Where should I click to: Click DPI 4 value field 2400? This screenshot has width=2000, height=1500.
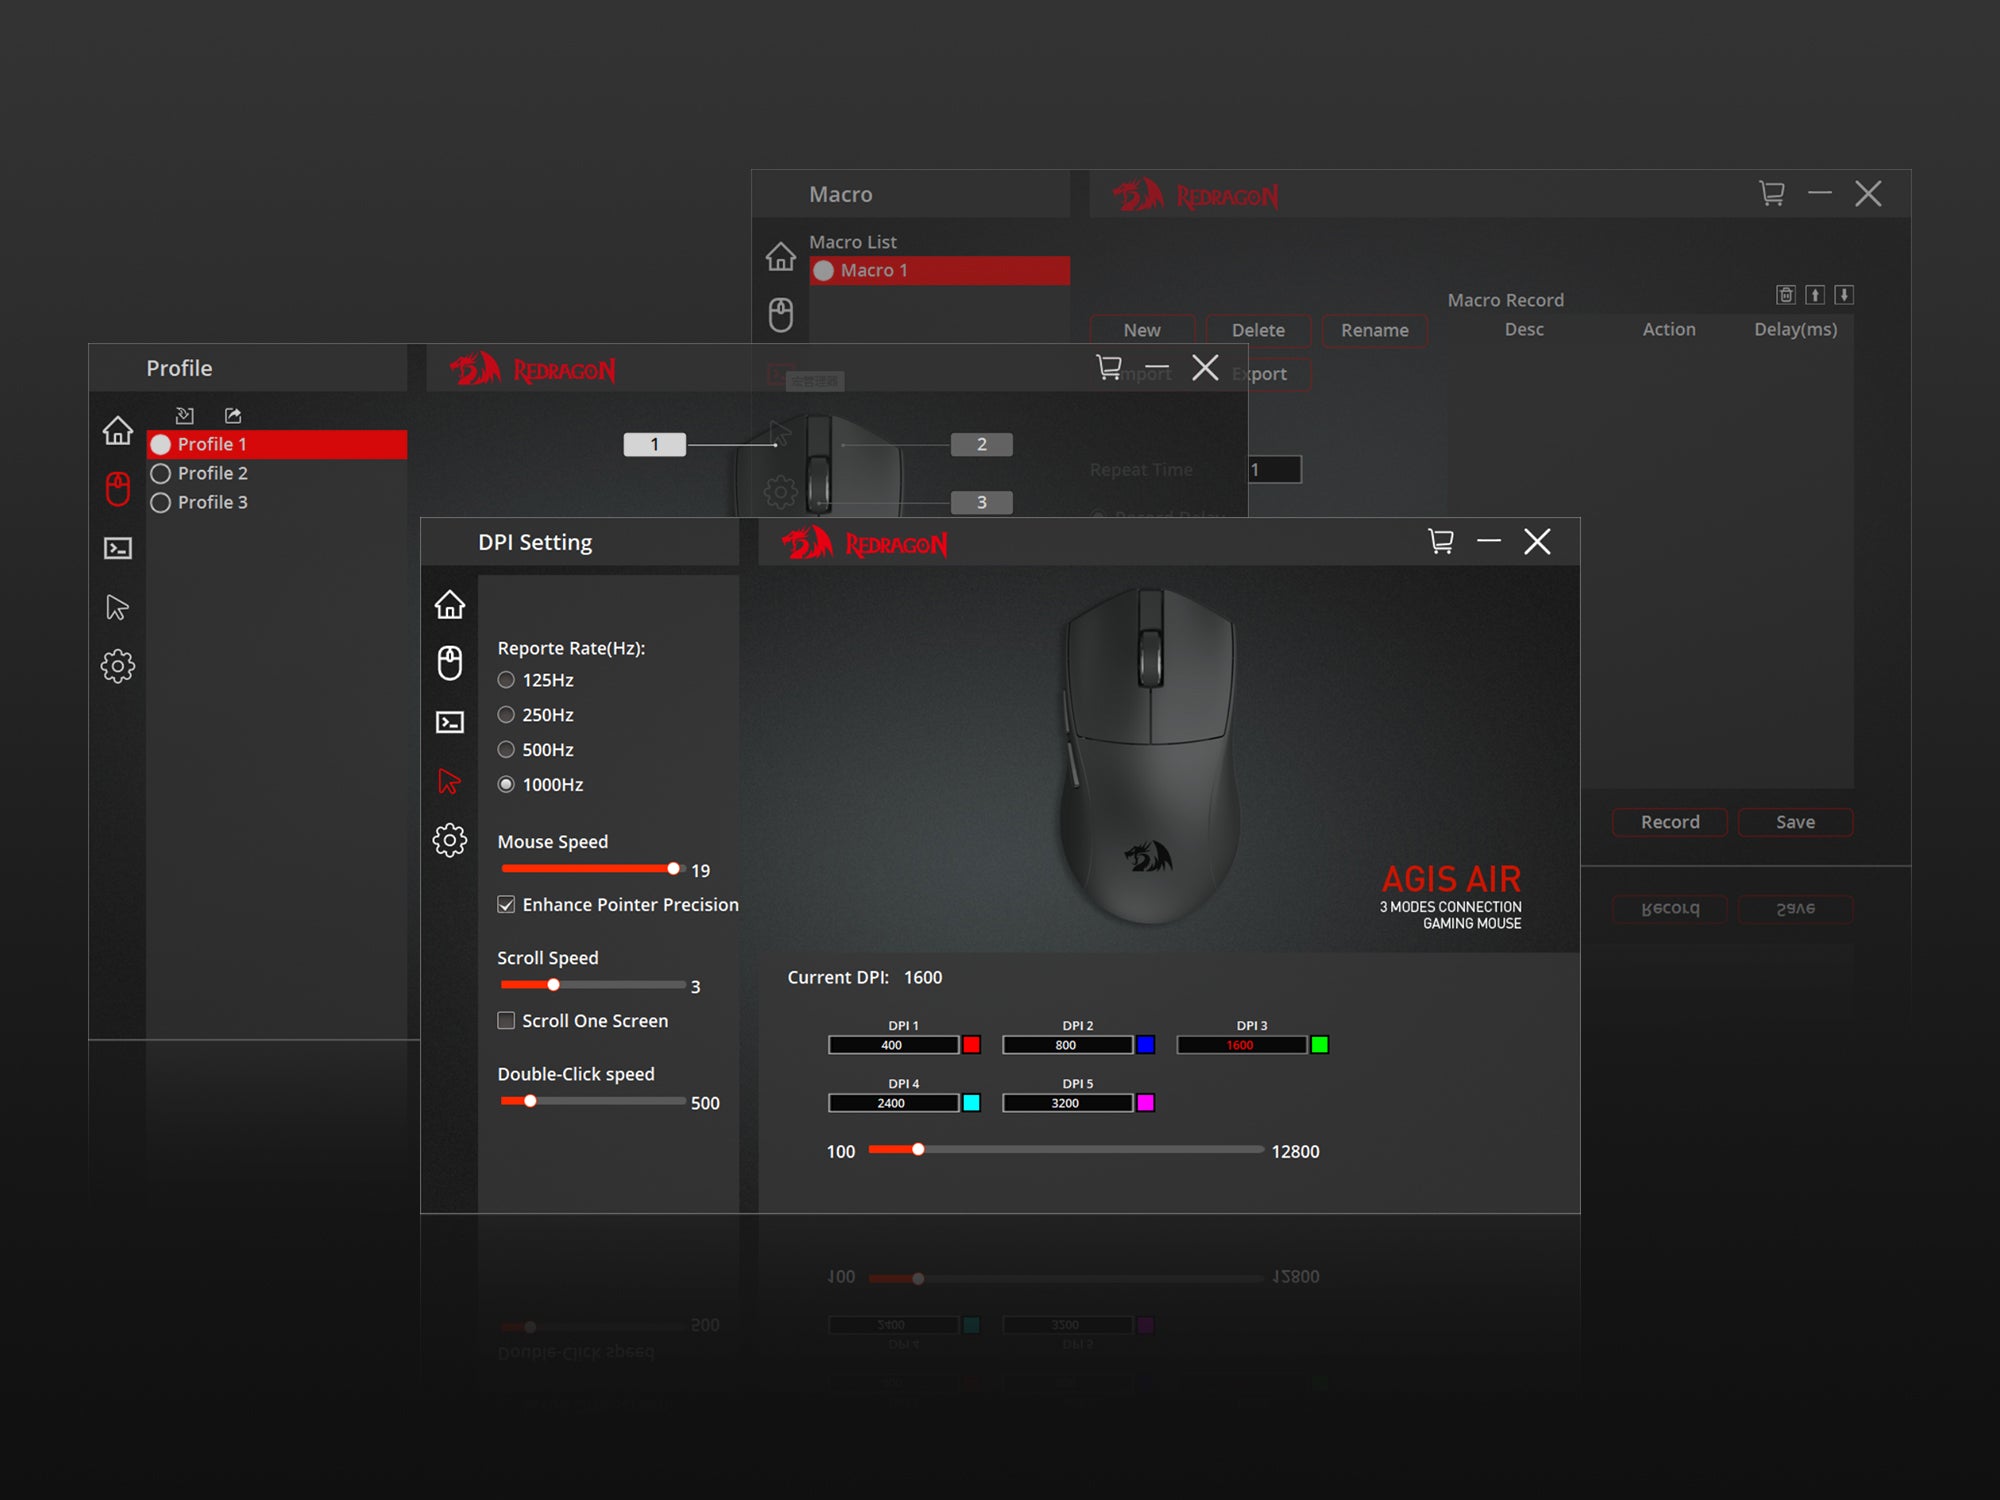click(x=893, y=1103)
